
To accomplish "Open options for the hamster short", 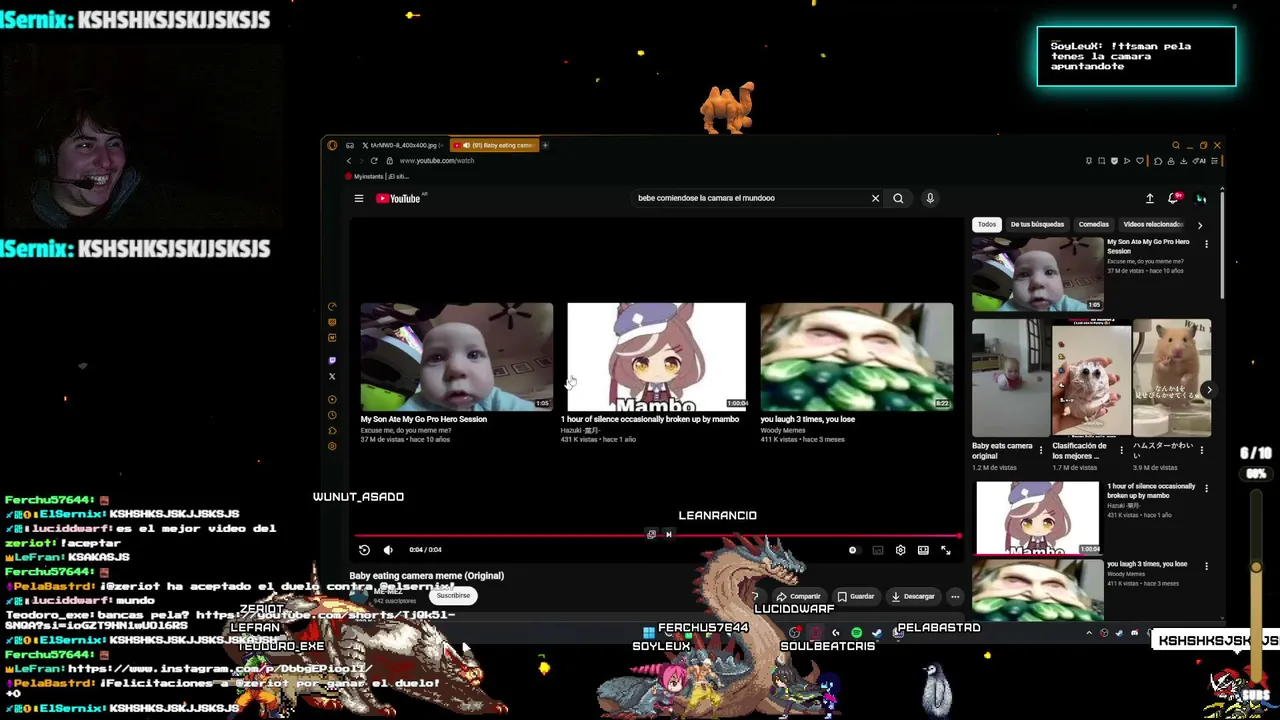I will tap(1202, 451).
